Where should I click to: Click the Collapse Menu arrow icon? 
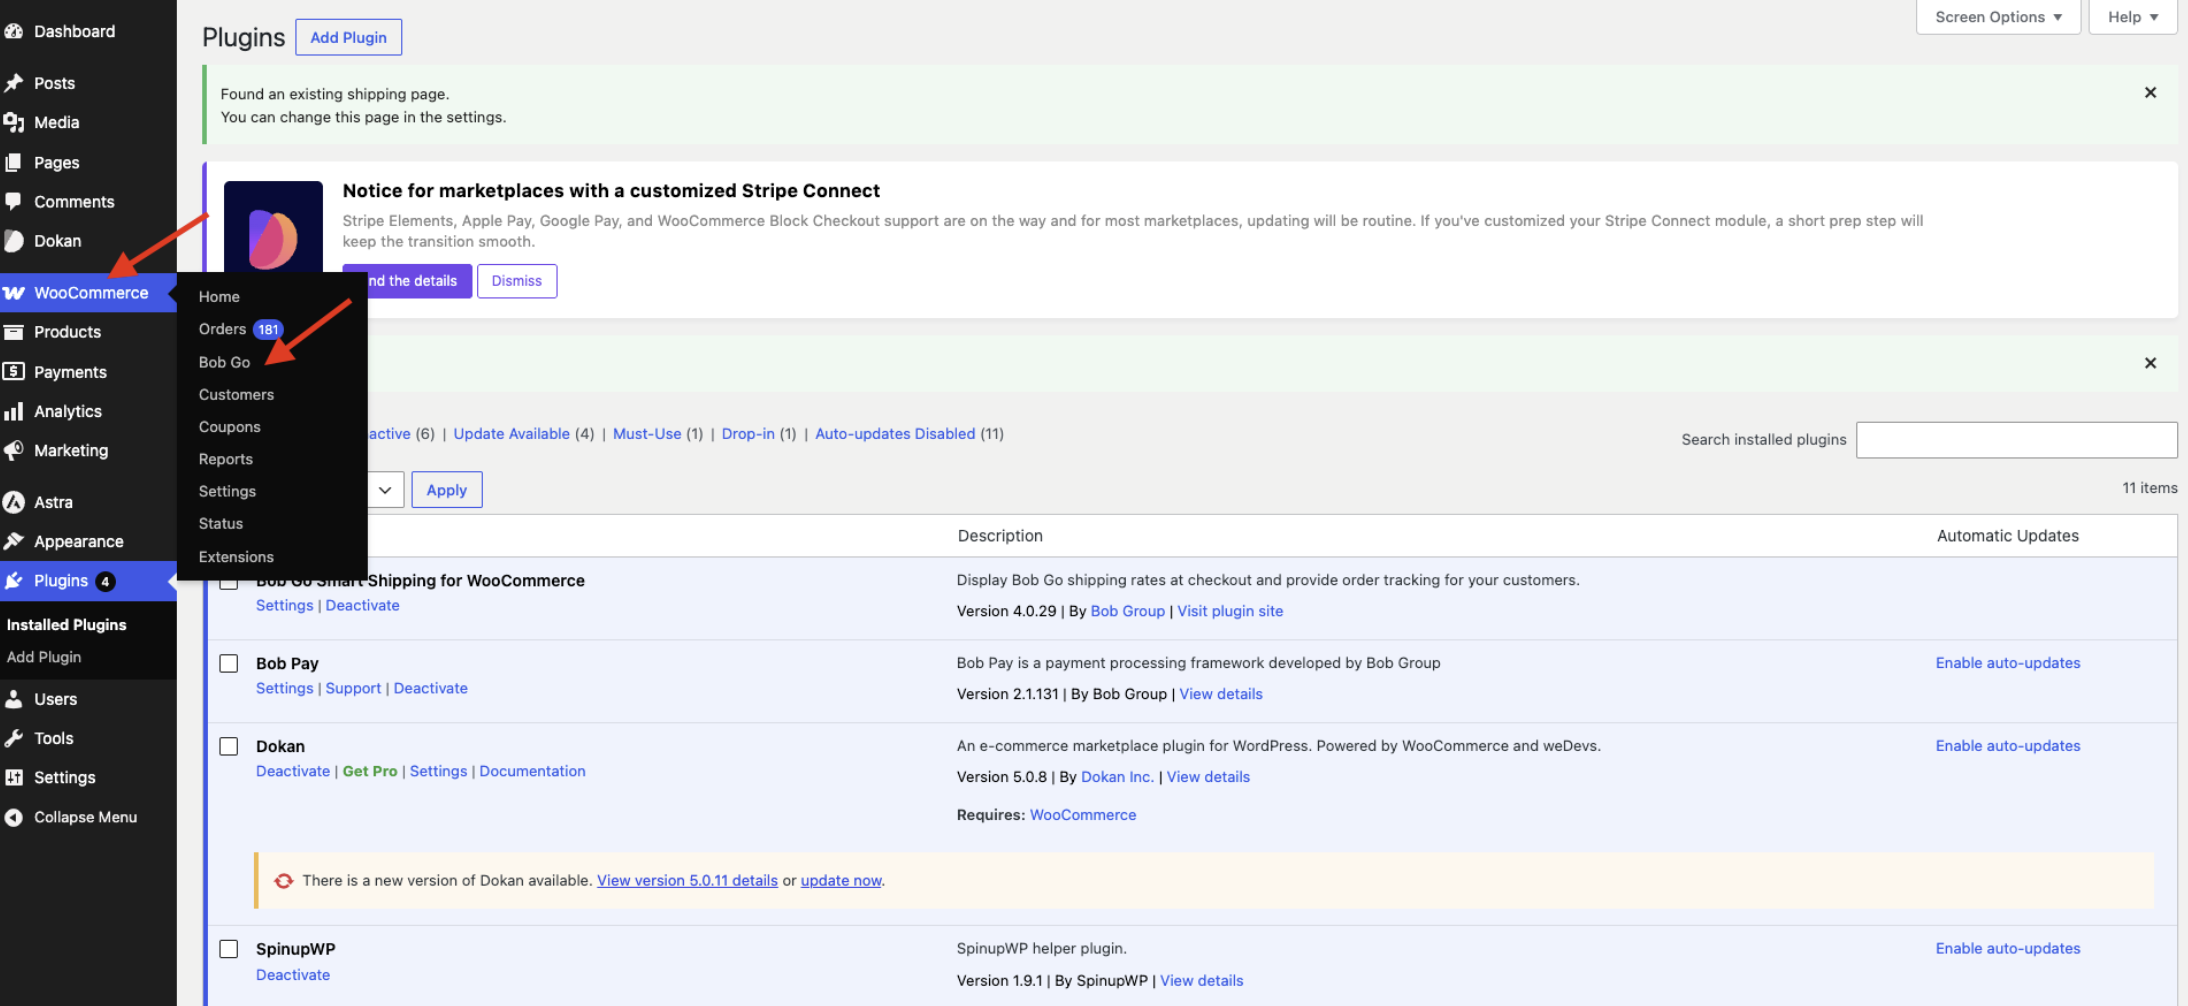[x=13, y=817]
